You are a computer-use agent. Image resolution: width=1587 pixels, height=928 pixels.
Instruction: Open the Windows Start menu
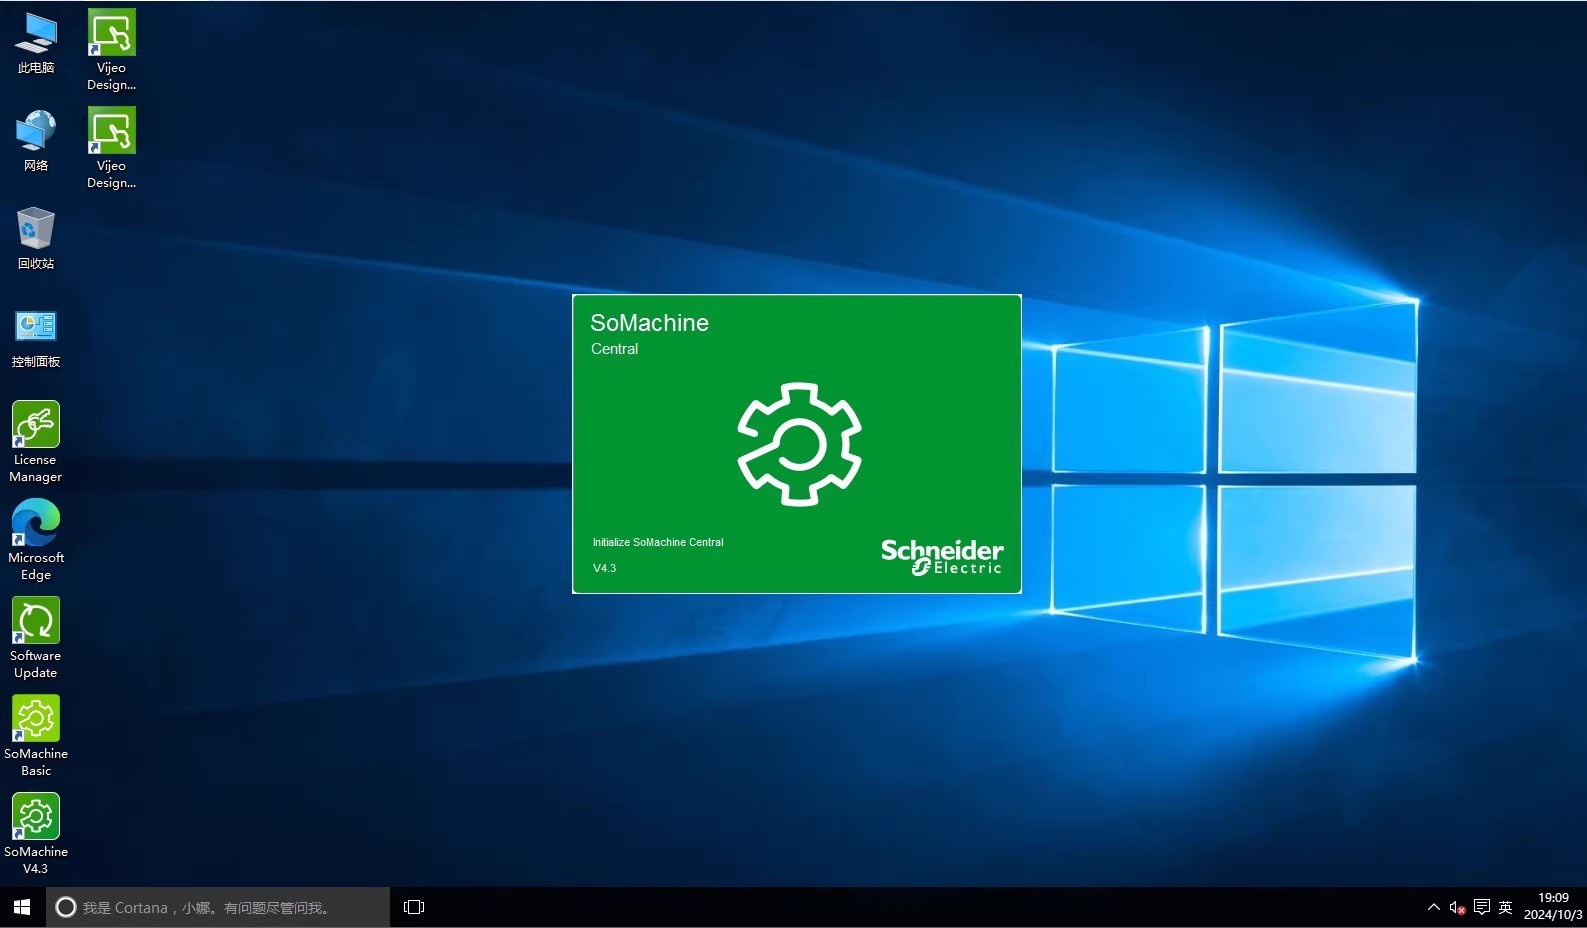point(22,907)
